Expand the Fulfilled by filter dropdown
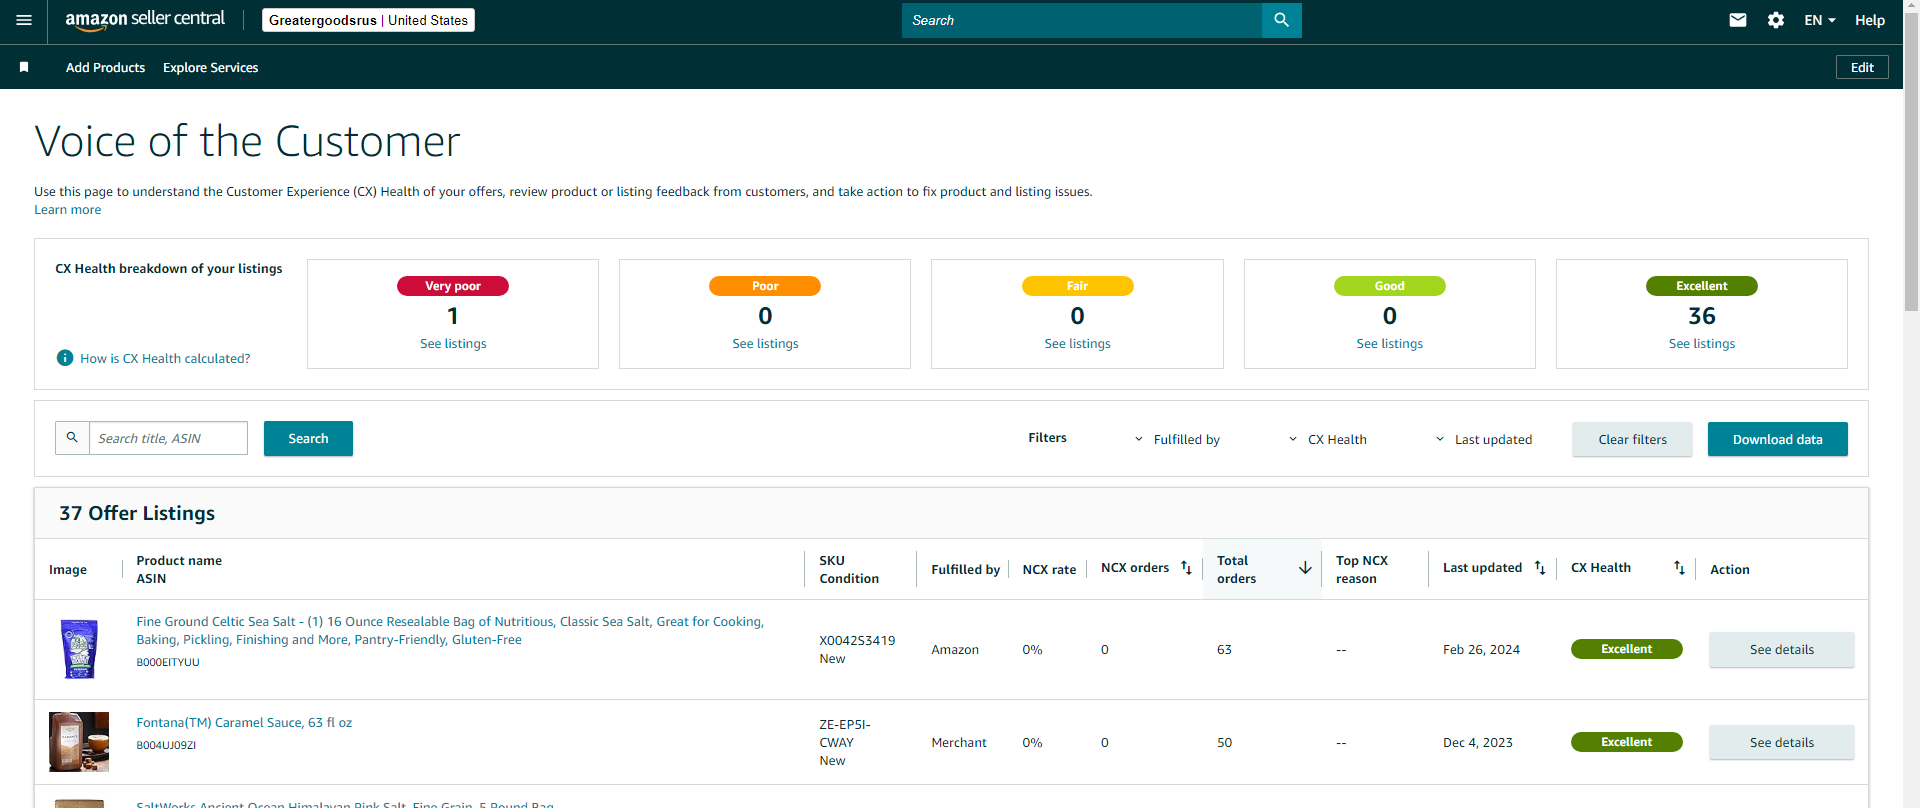The width and height of the screenshot is (1920, 808). coord(1177,439)
